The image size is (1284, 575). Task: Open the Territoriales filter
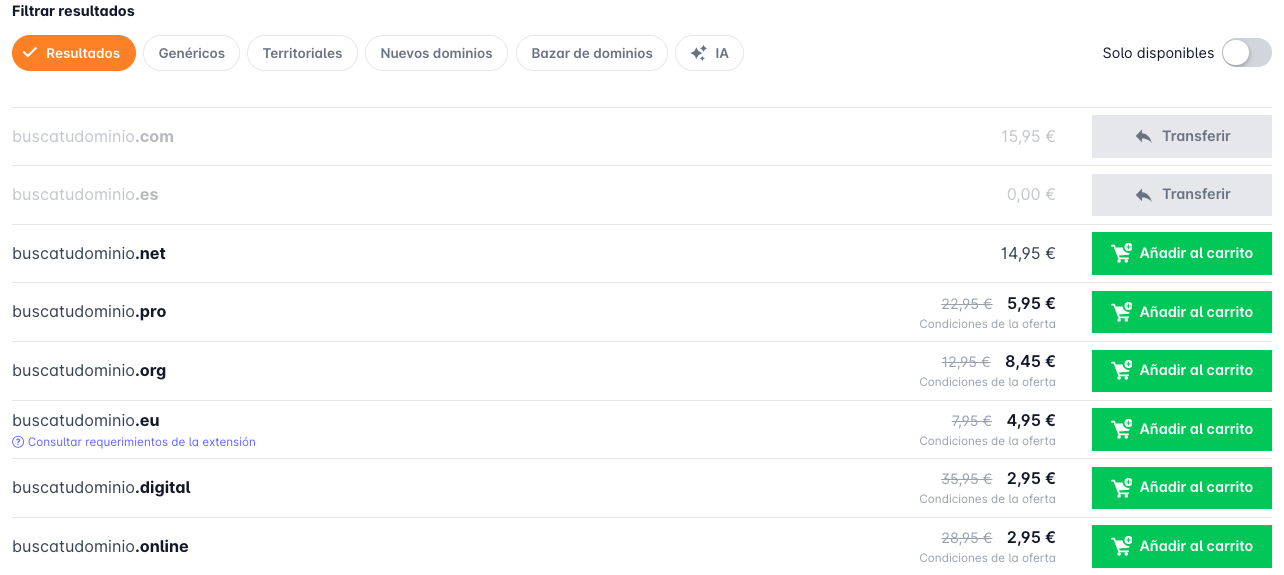(x=302, y=53)
